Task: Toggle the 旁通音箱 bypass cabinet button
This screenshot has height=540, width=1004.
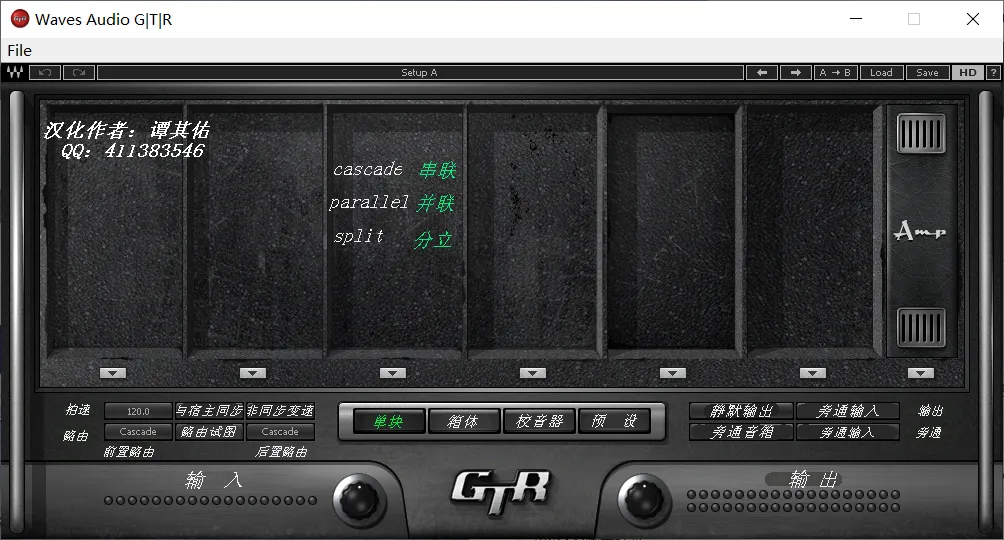Action: tap(741, 432)
